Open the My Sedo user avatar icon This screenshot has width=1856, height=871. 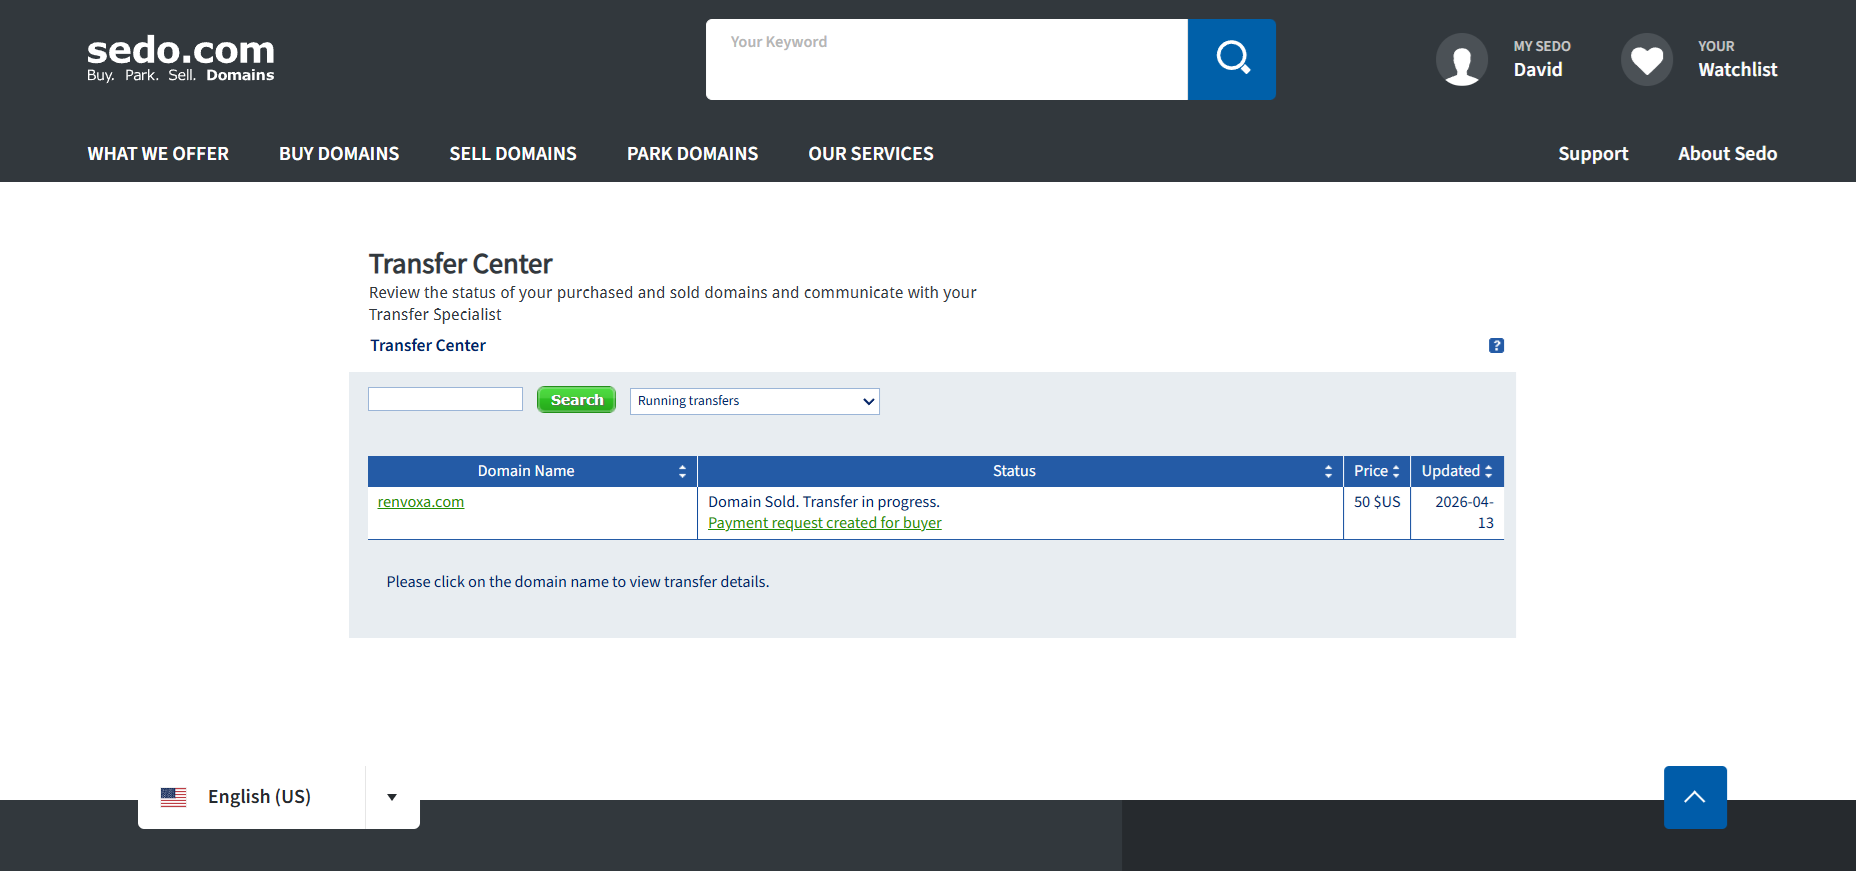tap(1462, 60)
